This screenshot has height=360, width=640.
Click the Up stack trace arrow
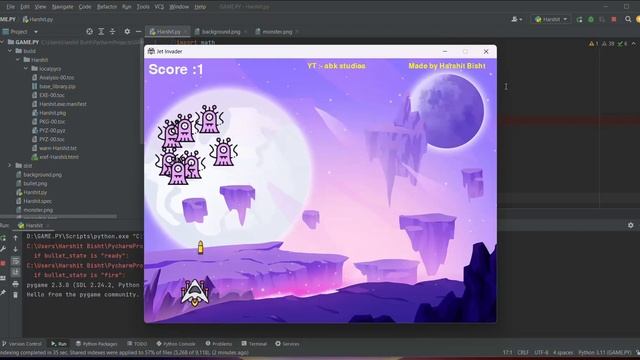click(16, 238)
